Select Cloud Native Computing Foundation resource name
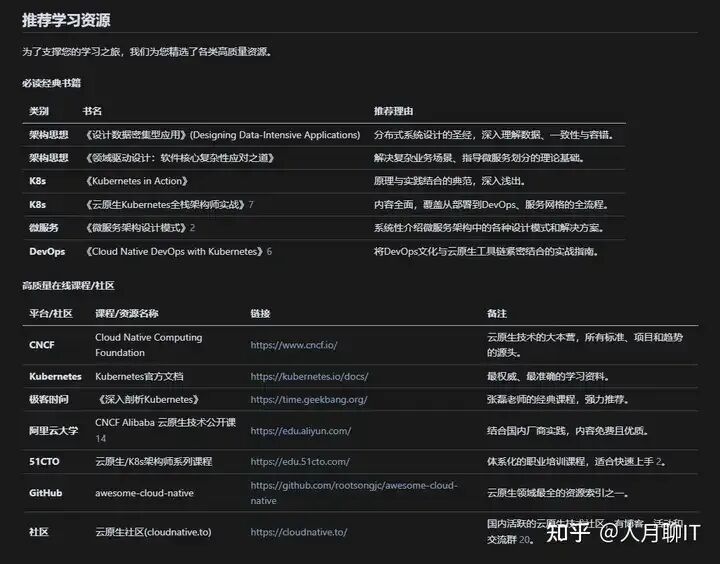Screen dimensions: 720x564 [149, 345]
